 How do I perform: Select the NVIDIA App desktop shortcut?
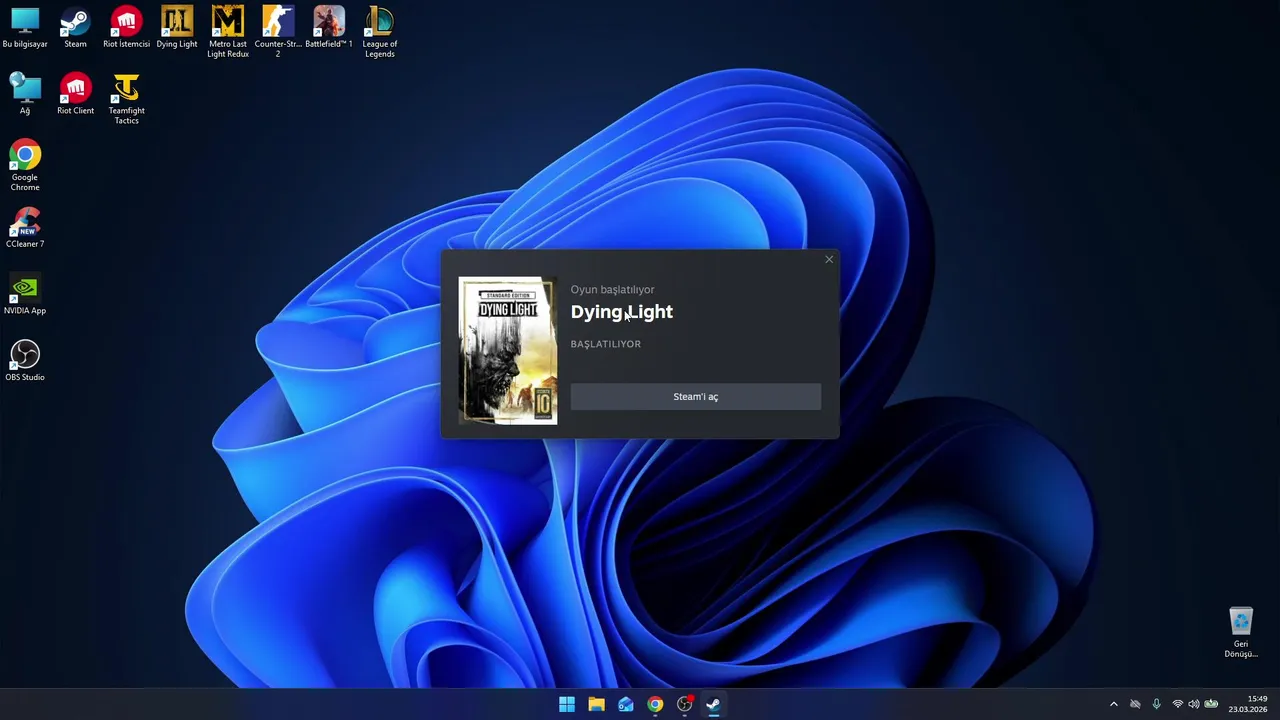click(25, 295)
